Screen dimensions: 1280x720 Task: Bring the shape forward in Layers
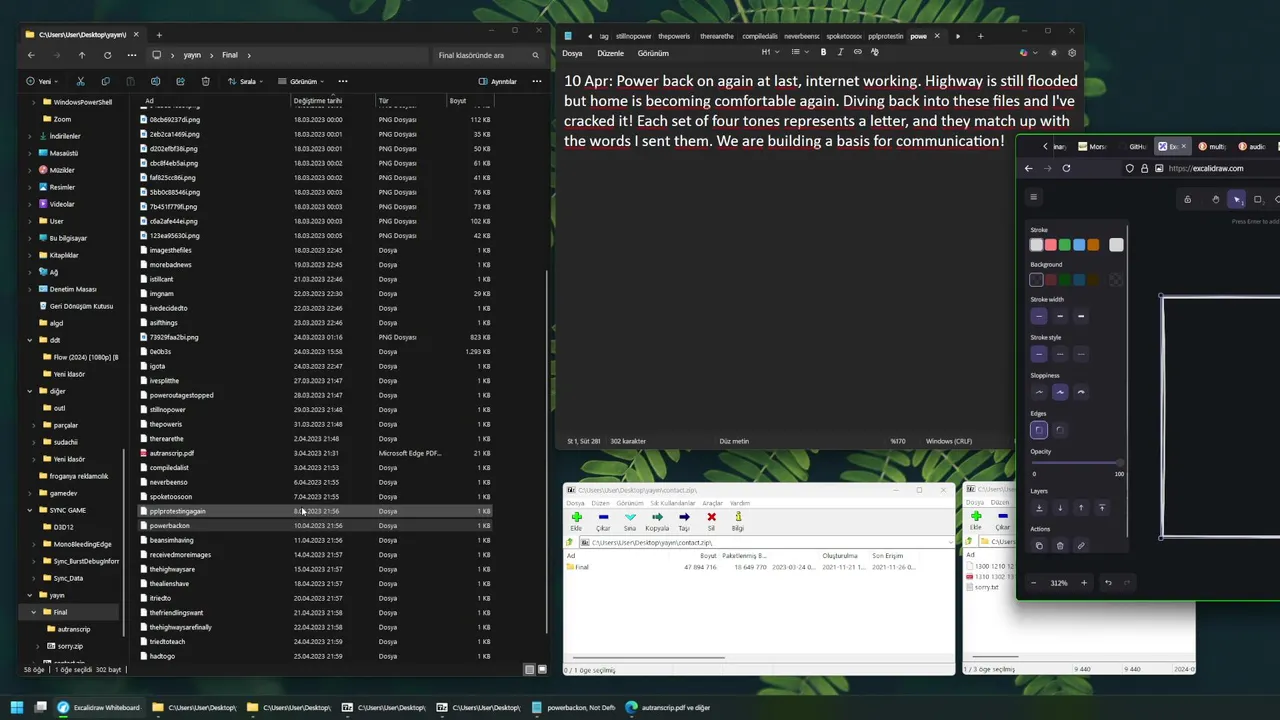click(1081, 508)
